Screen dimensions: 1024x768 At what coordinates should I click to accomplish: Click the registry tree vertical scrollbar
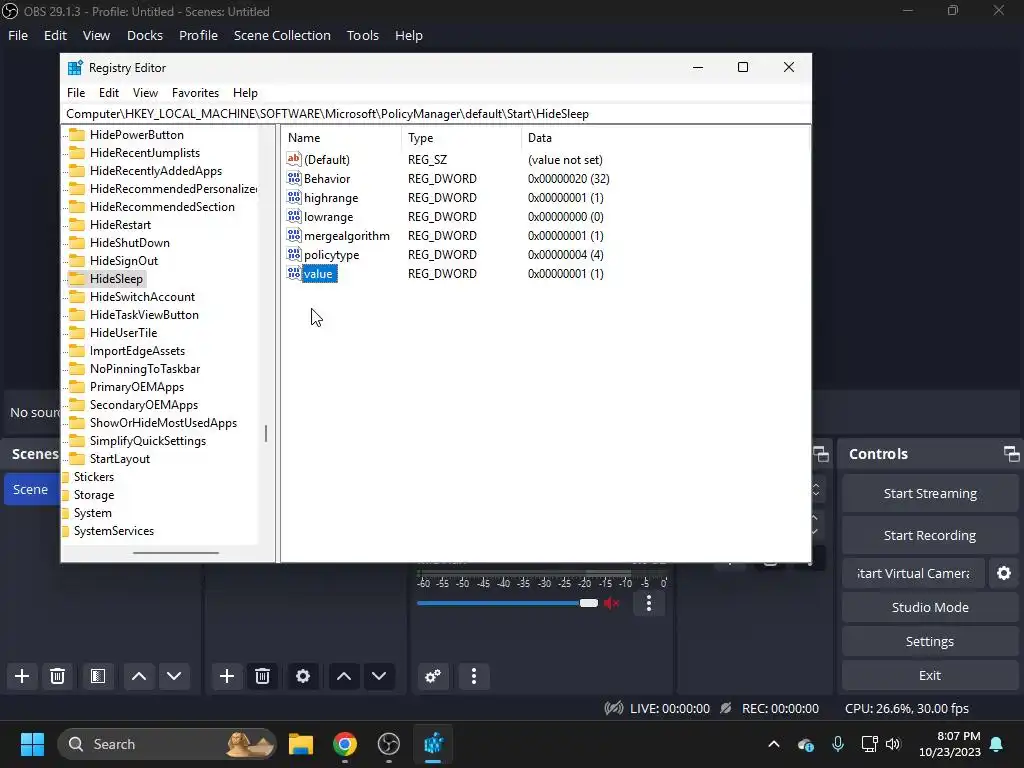coord(266,433)
